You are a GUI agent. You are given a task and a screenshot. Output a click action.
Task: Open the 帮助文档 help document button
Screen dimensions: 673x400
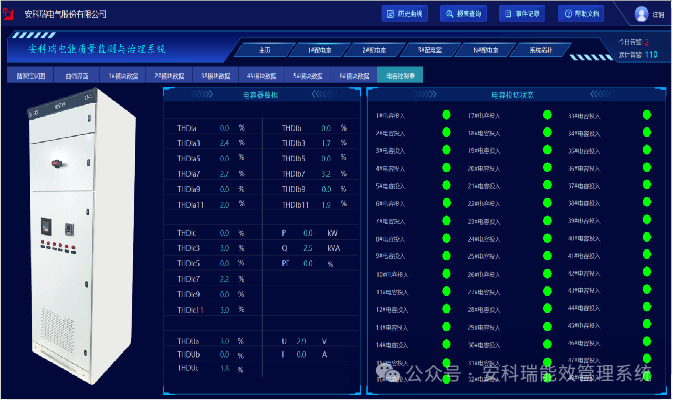click(581, 14)
